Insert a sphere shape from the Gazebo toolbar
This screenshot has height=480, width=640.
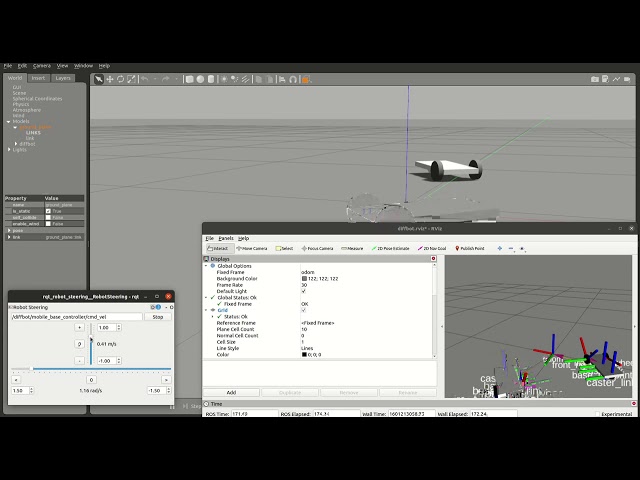[x=200, y=79]
